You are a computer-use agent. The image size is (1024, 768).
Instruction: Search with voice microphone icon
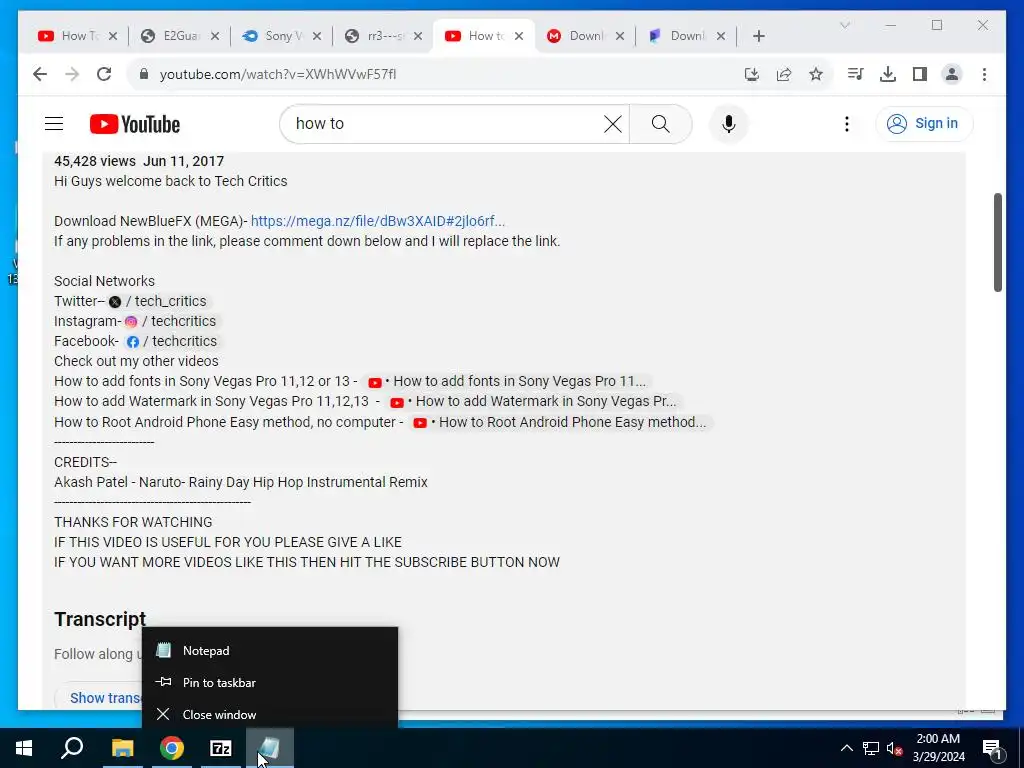(x=729, y=123)
